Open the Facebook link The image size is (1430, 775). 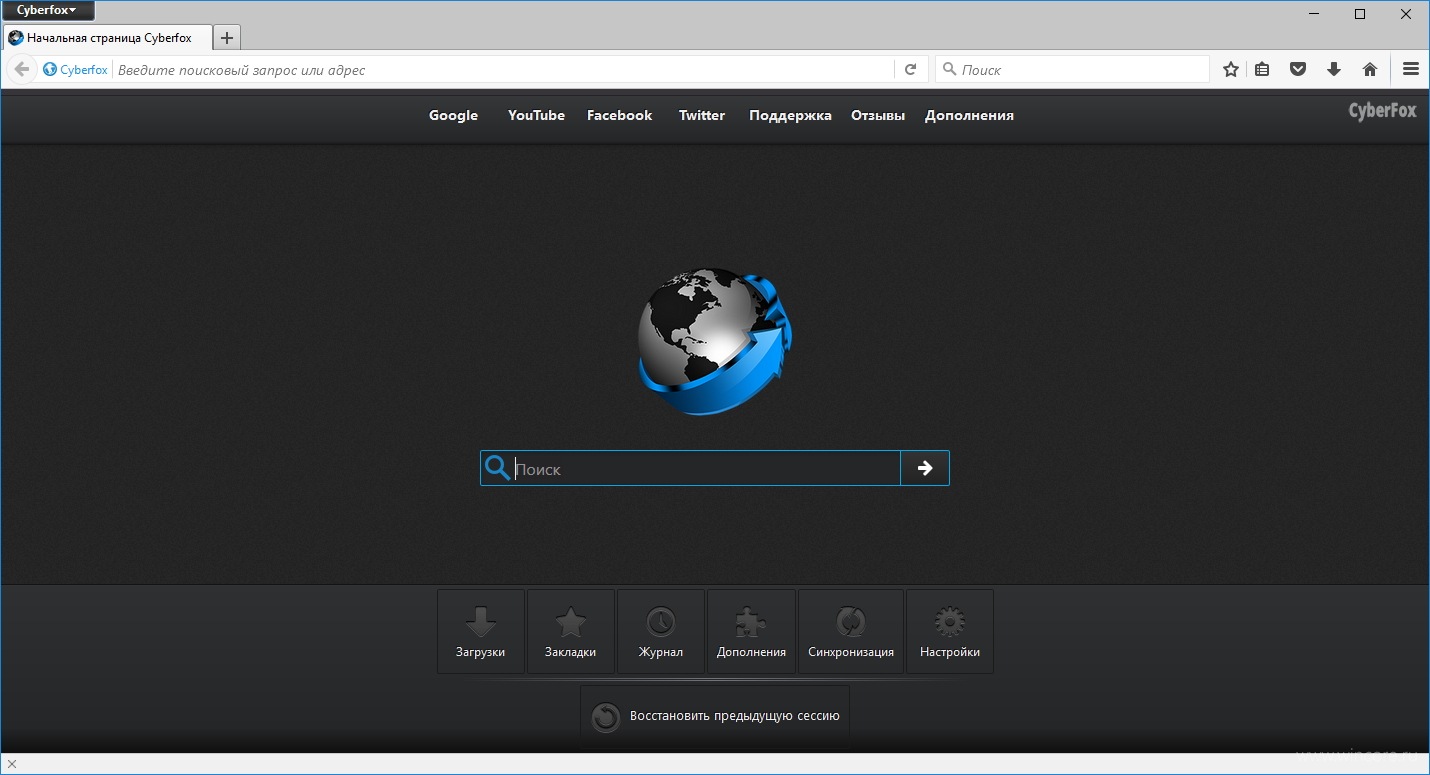coord(619,116)
